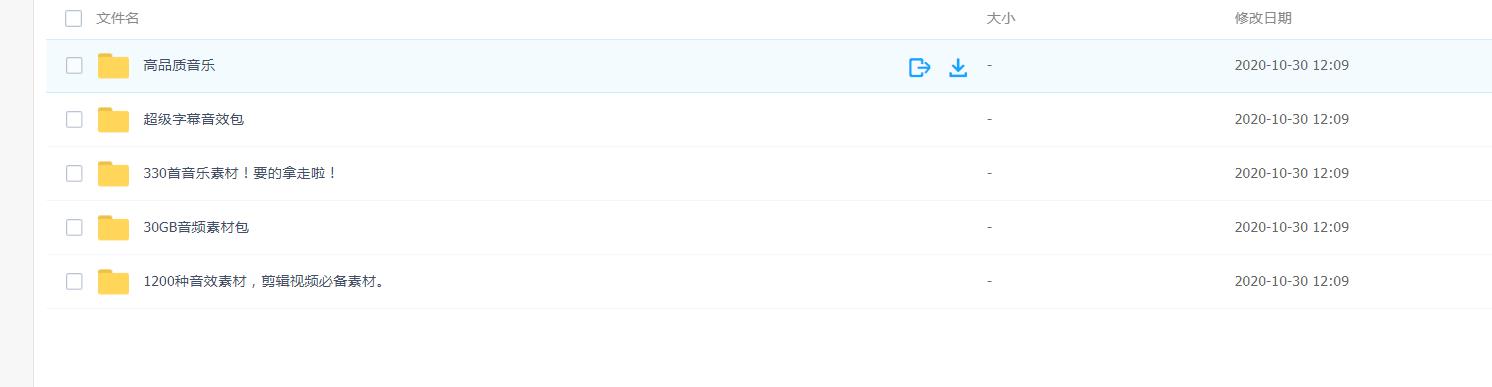Sort by the 大小 column header

[1001, 18]
